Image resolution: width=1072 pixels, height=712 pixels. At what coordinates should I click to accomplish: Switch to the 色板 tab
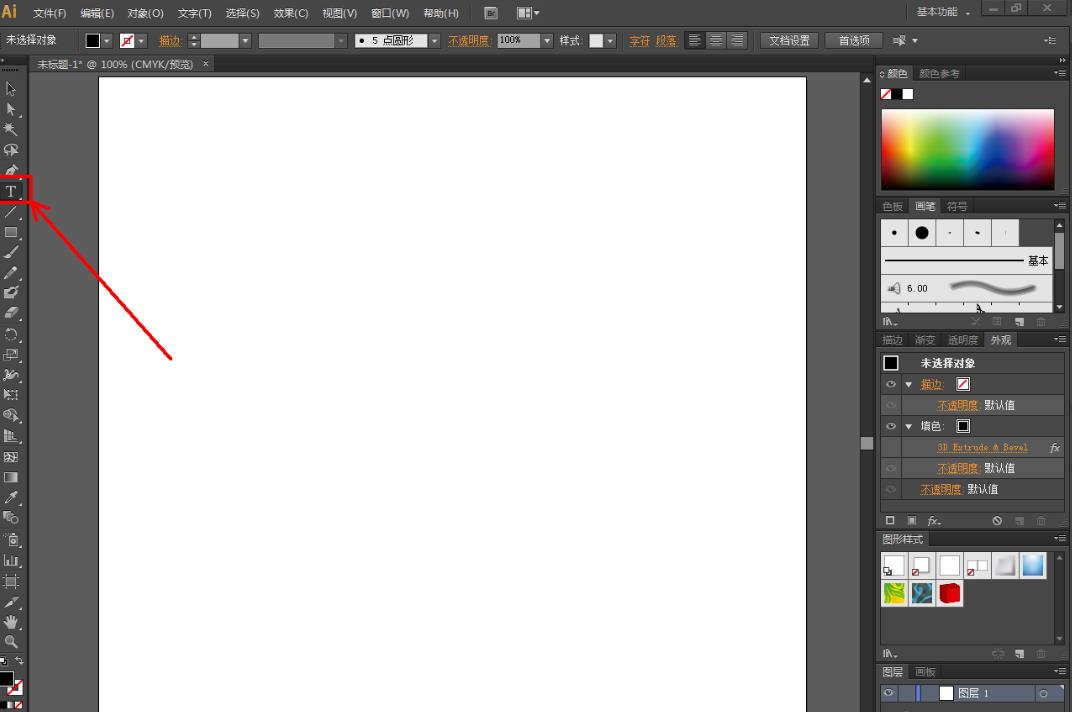click(892, 207)
